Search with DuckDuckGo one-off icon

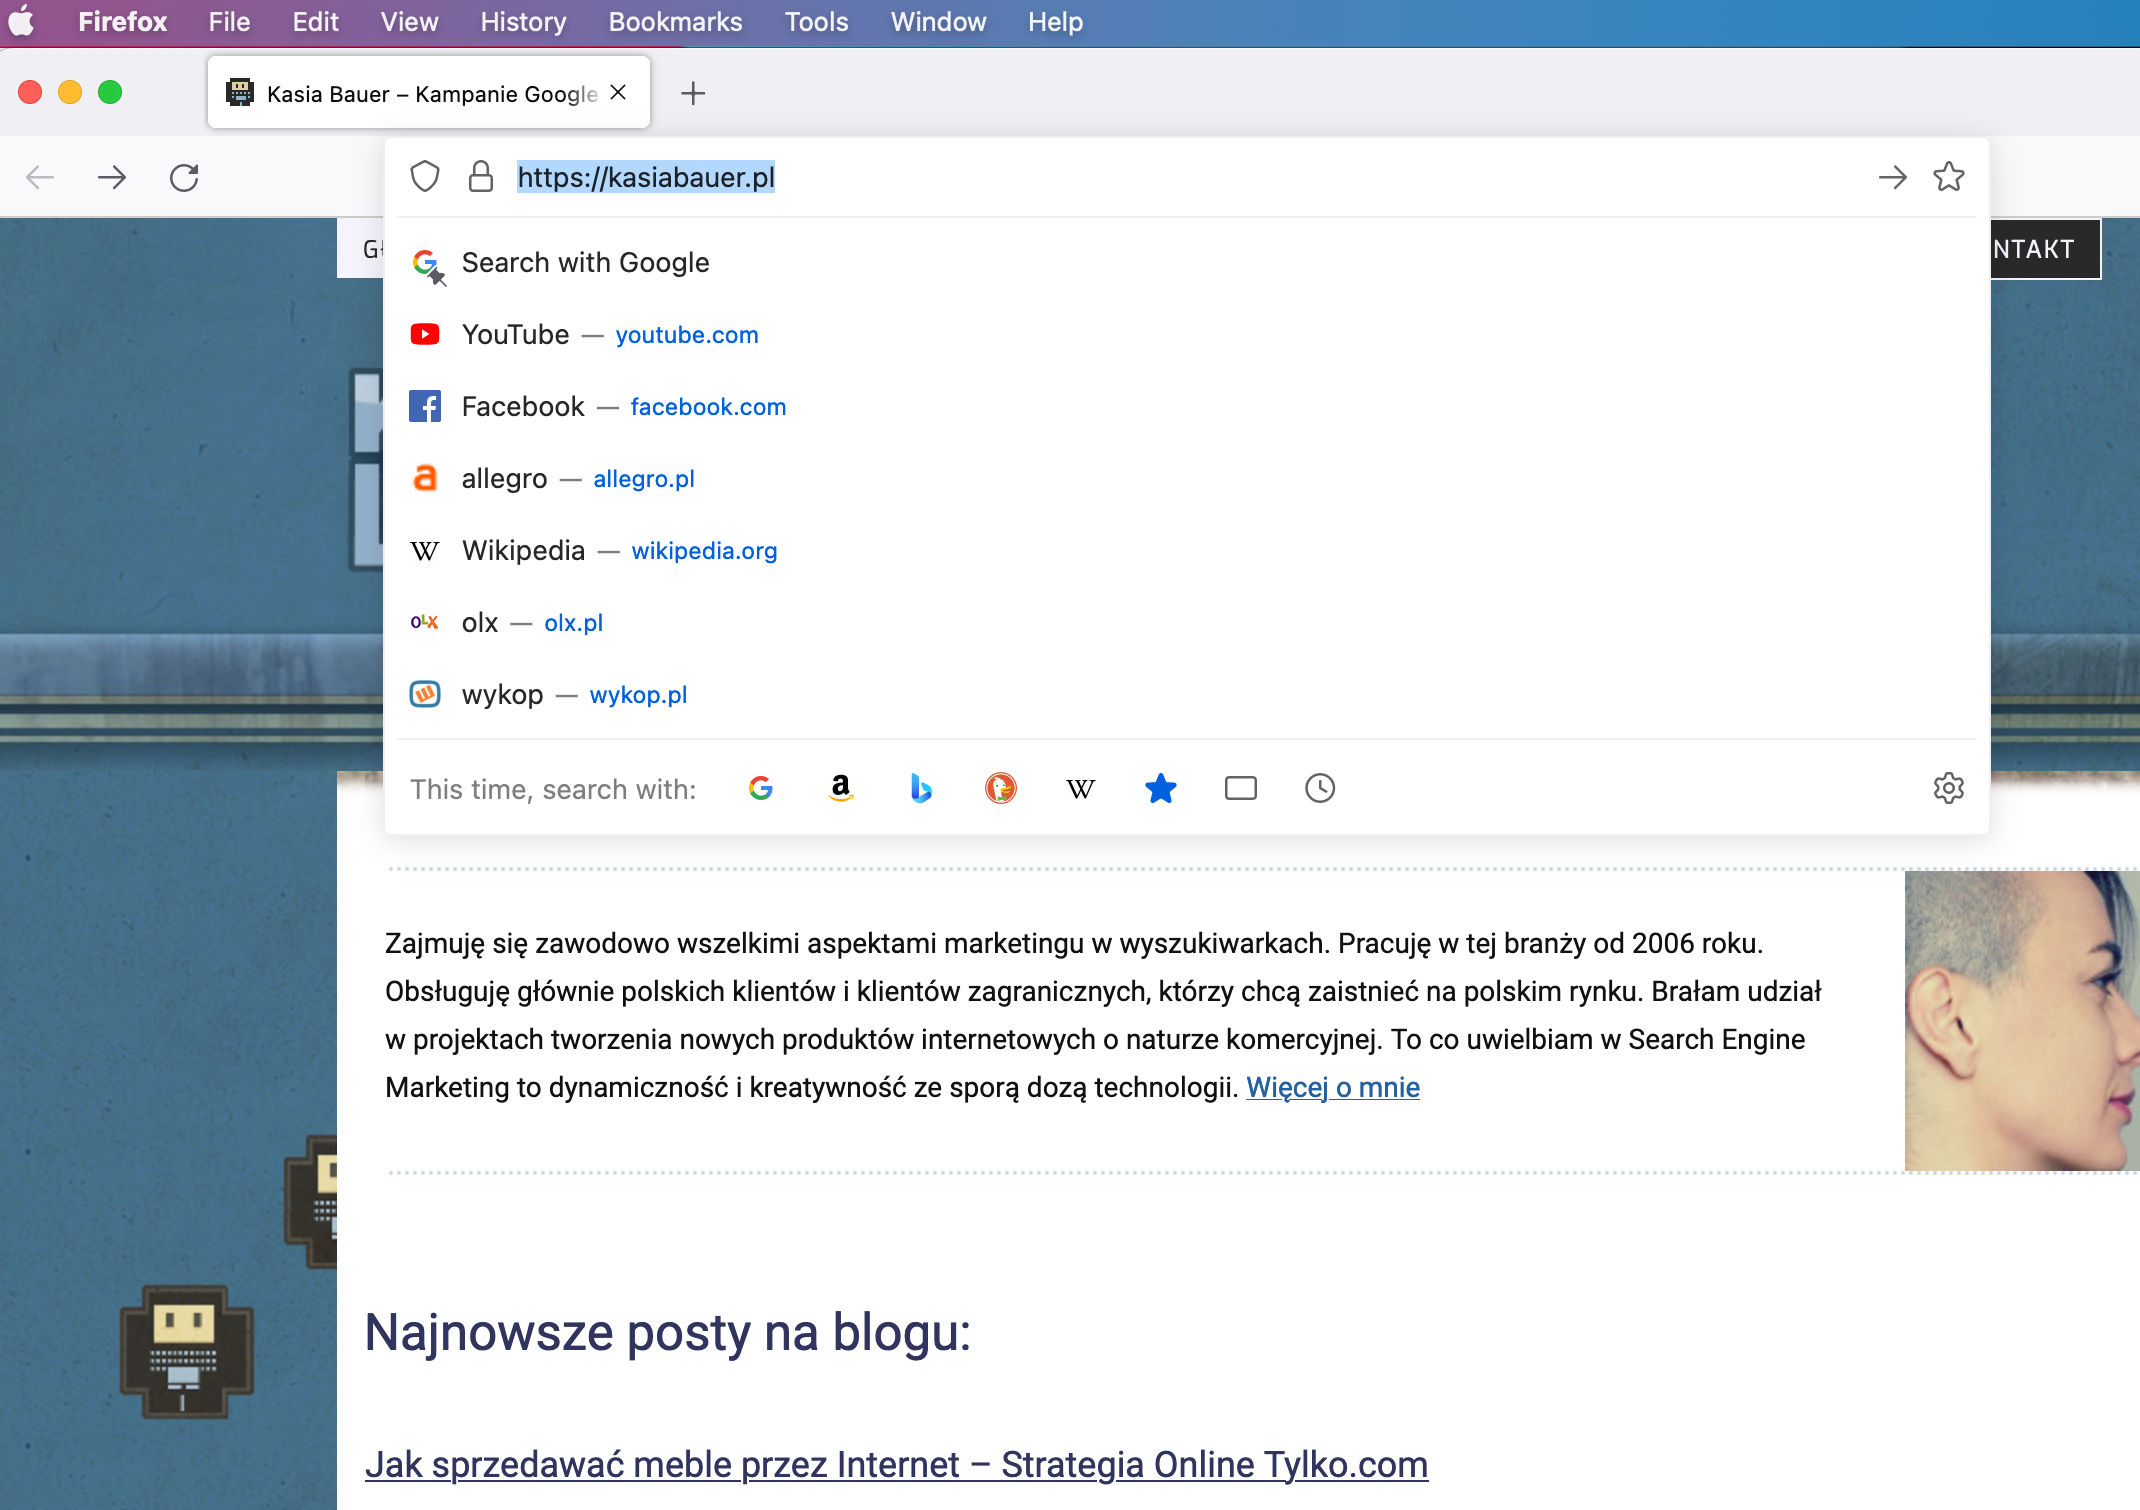pyautogui.click(x=1001, y=788)
